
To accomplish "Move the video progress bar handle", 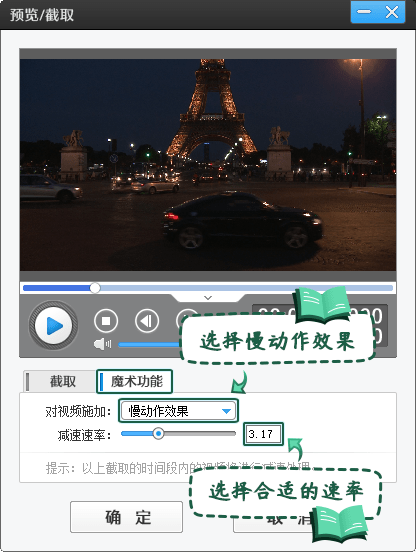I will [95, 288].
